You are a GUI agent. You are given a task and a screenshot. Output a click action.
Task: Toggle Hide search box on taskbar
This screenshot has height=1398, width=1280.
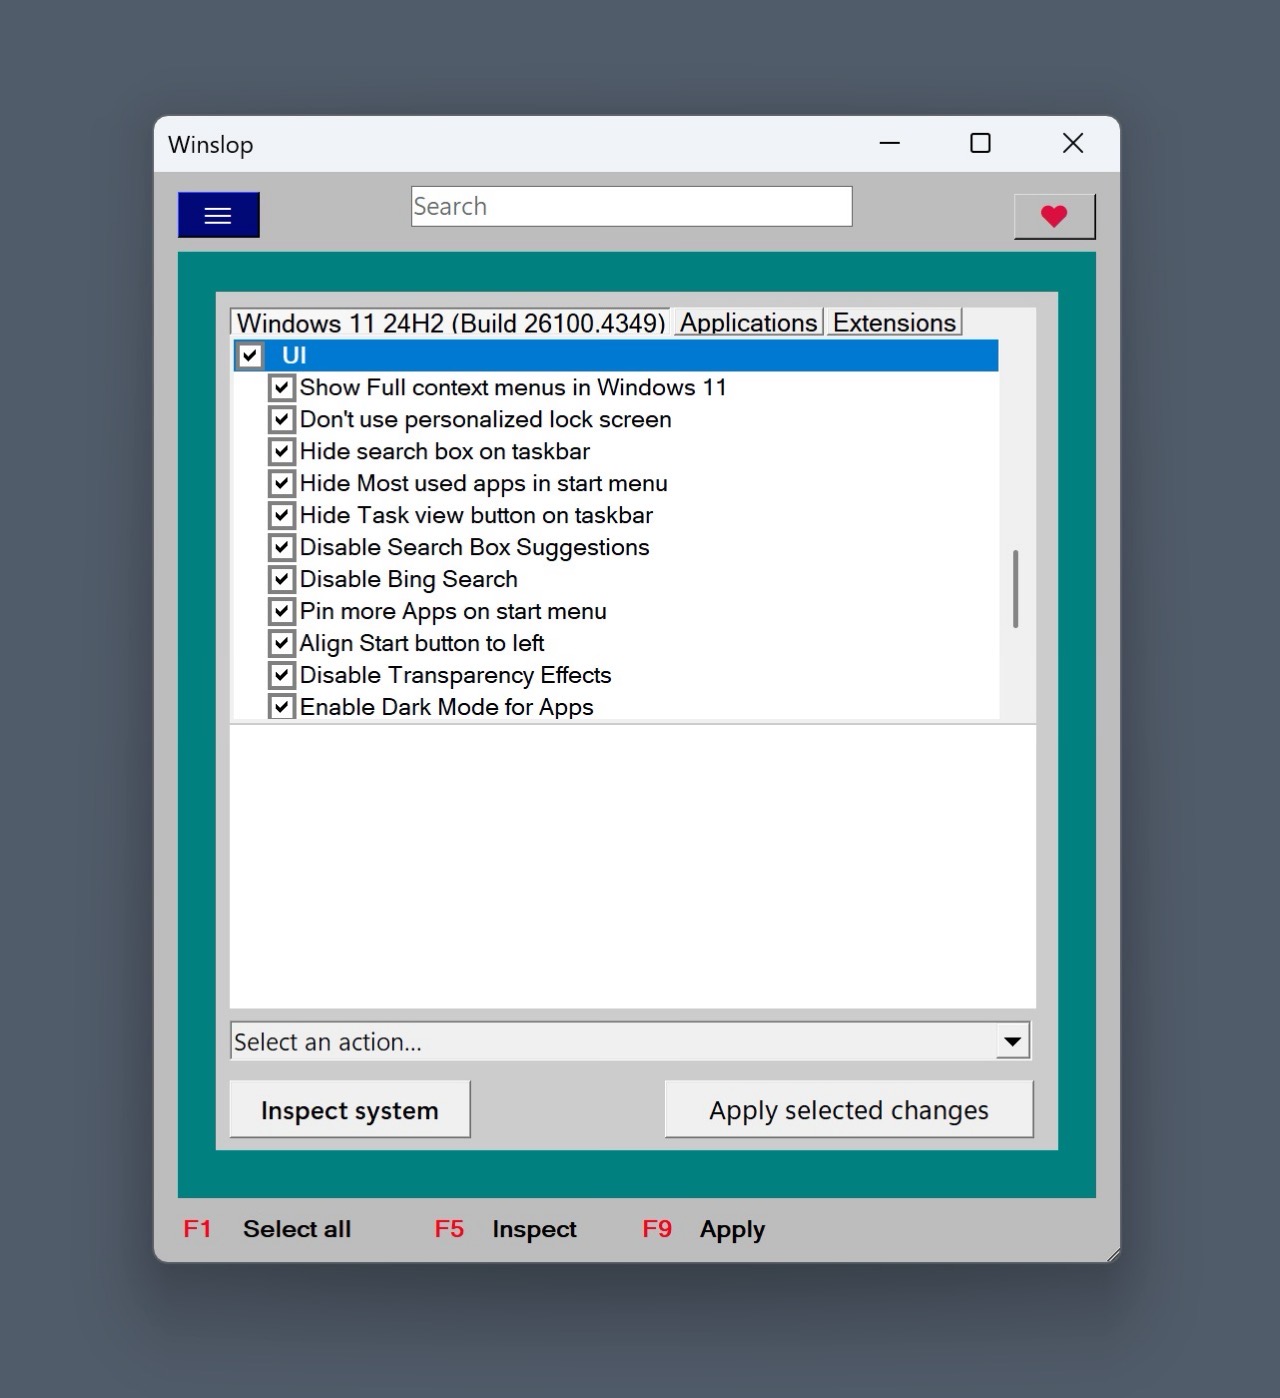[282, 452]
